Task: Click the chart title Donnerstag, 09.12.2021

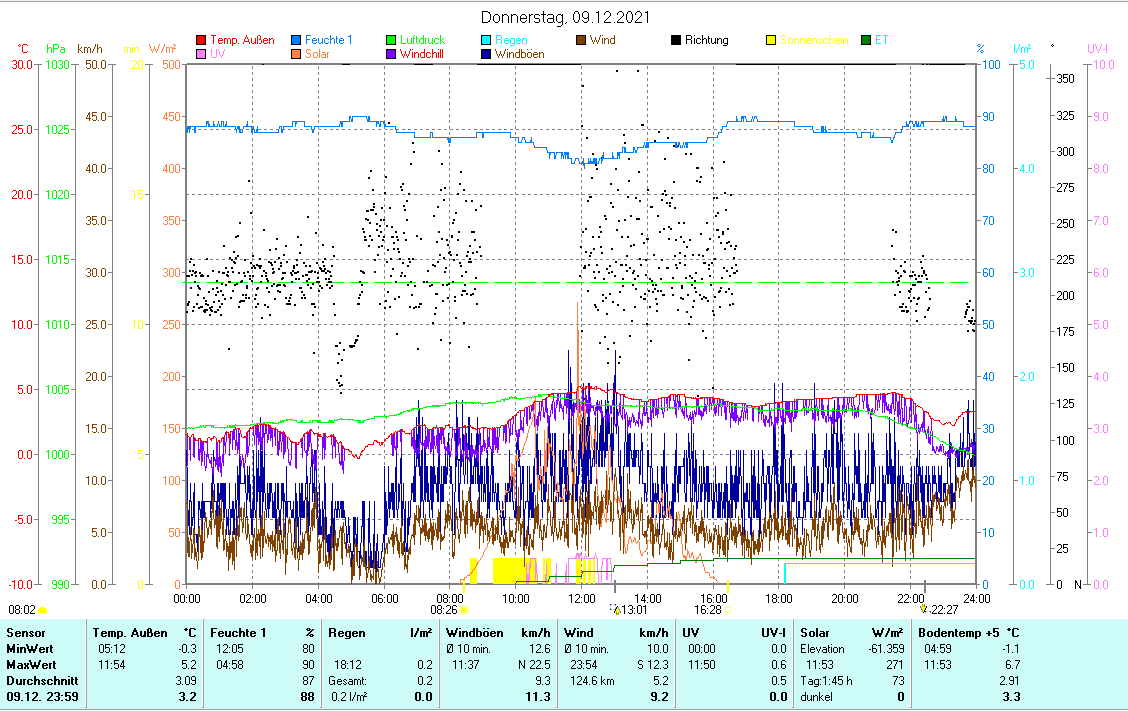Action: 563,17
